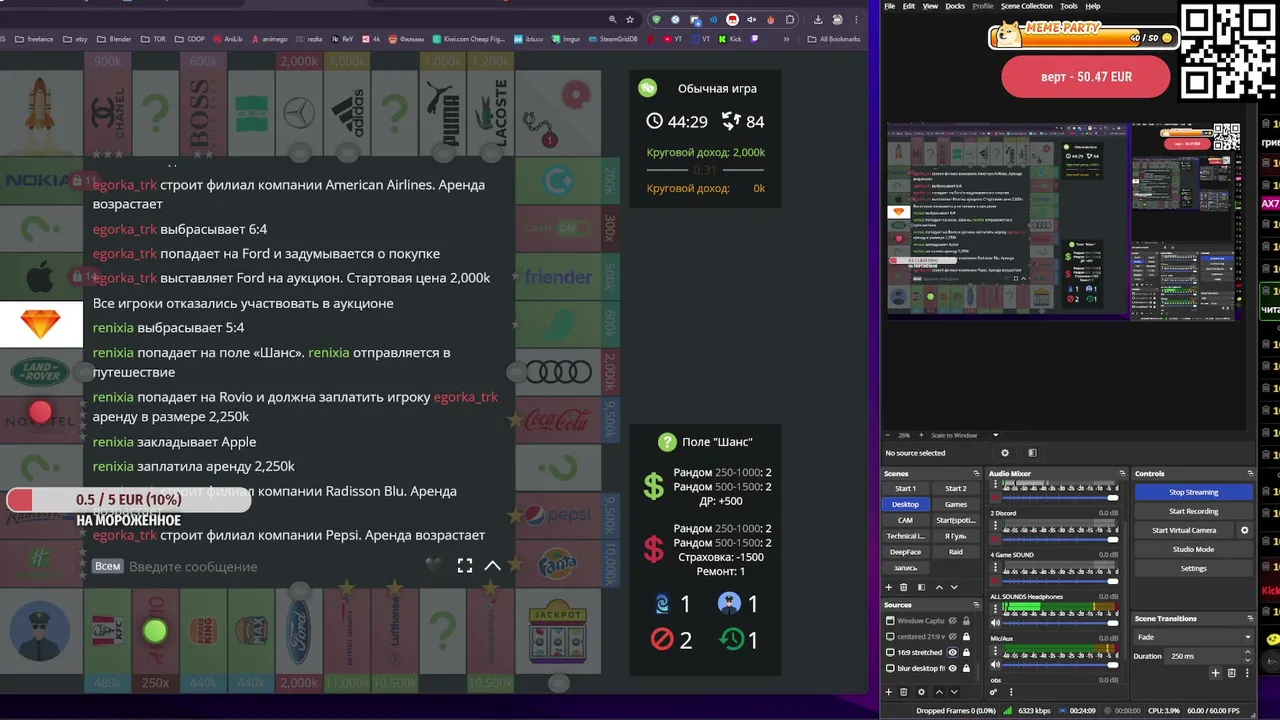
Task: Bookmark this page with the star icon
Action: [x=630, y=19]
